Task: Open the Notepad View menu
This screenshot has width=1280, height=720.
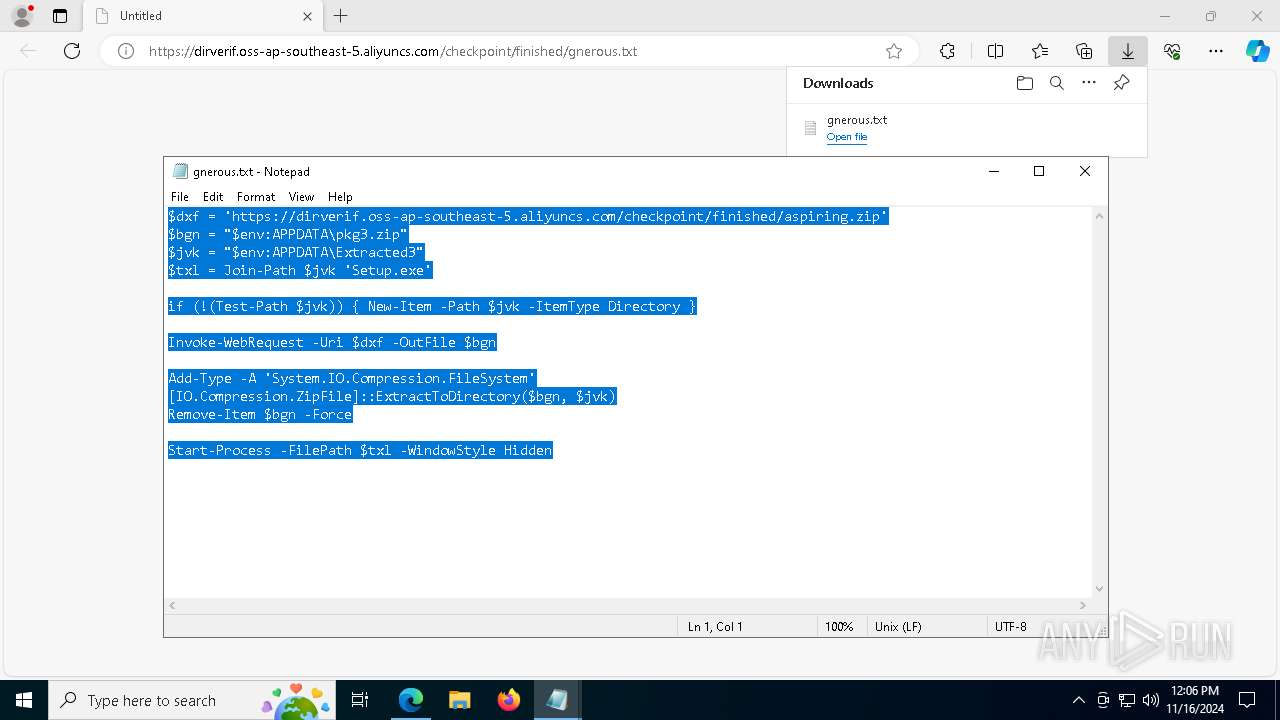Action: click(301, 197)
